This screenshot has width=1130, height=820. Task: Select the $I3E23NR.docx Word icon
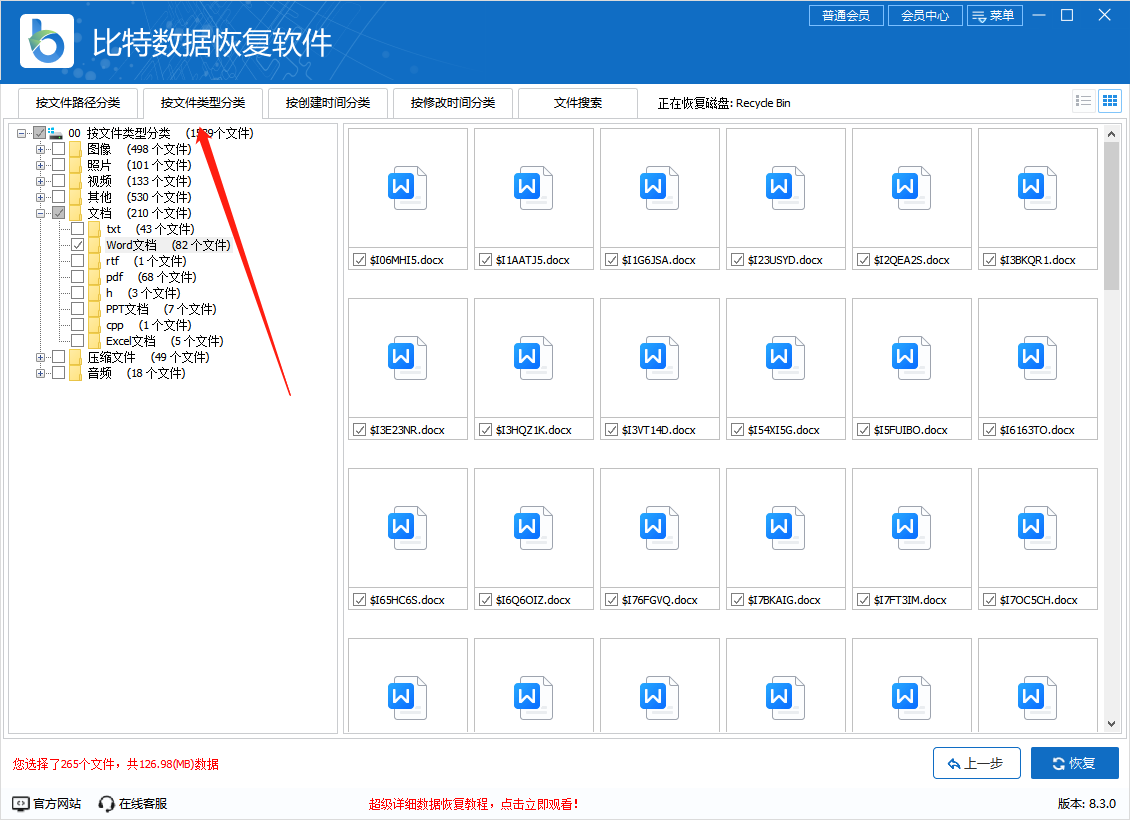coord(408,358)
